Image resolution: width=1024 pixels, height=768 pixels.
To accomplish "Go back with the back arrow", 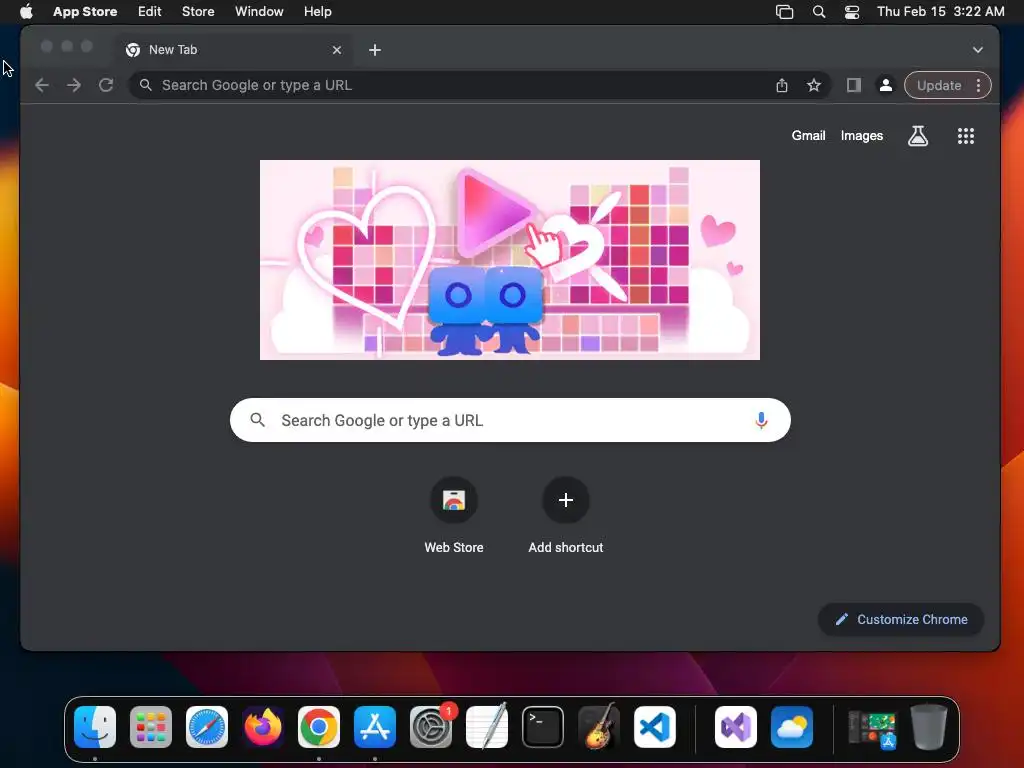I will (42, 86).
